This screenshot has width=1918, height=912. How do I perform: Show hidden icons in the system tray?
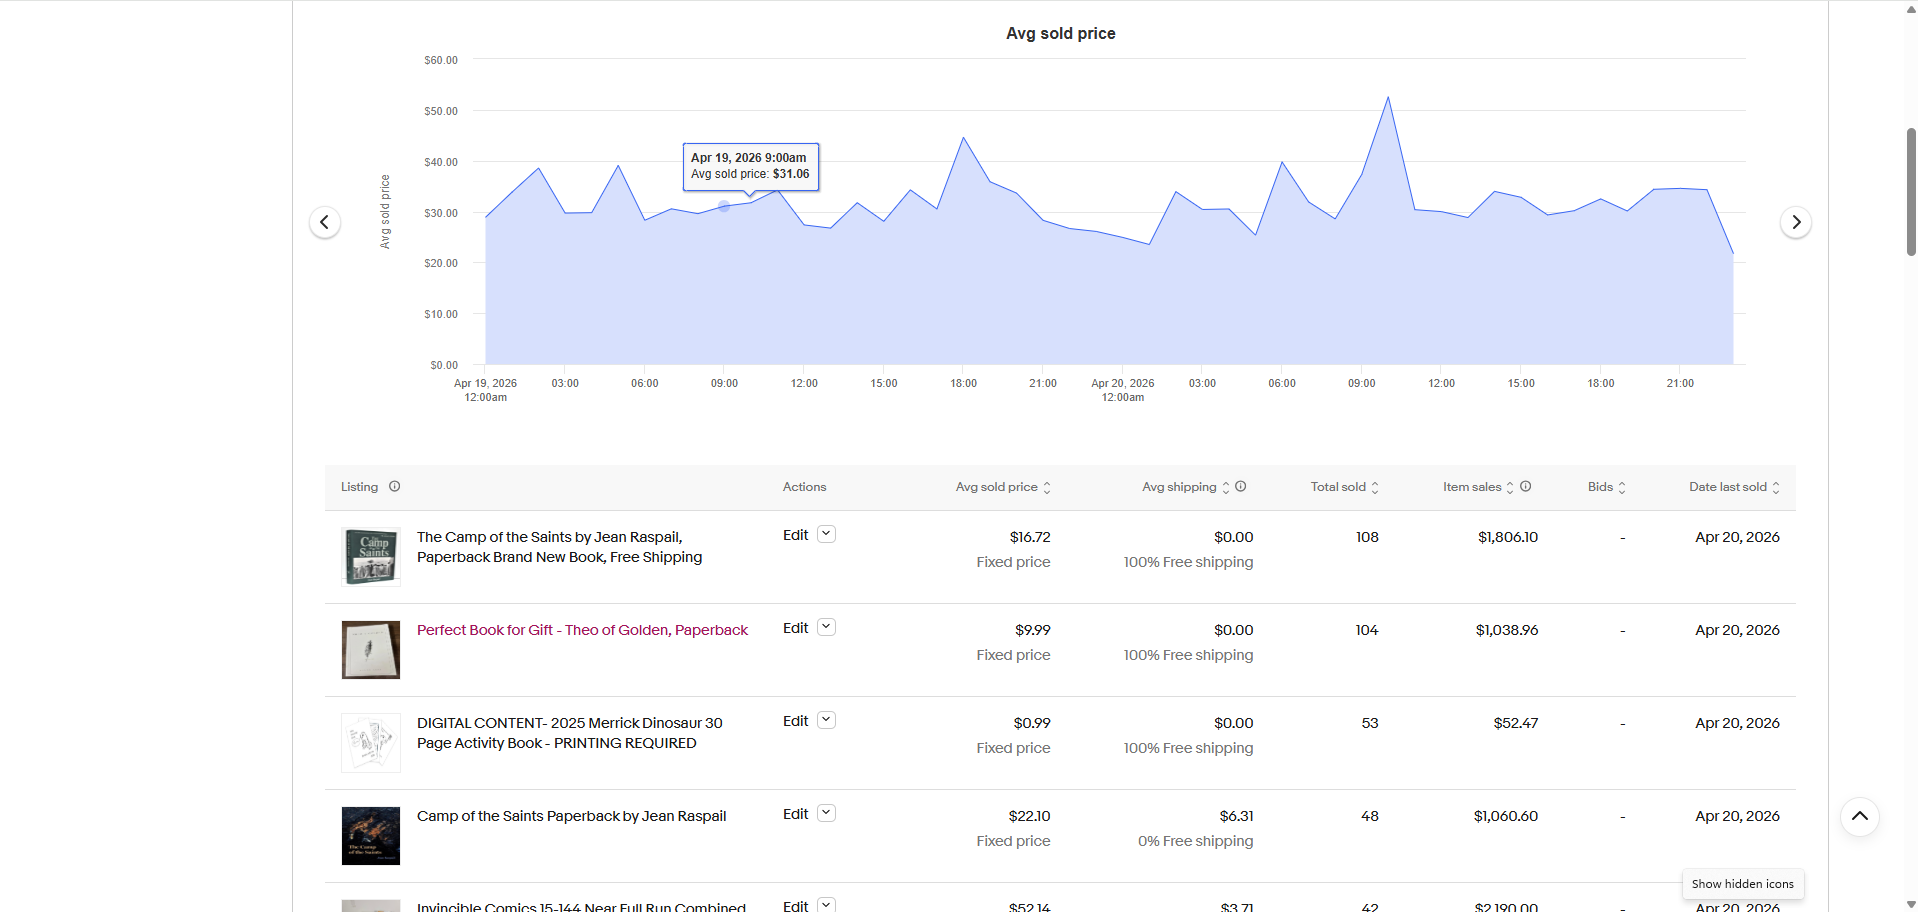click(x=1742, y=884)
